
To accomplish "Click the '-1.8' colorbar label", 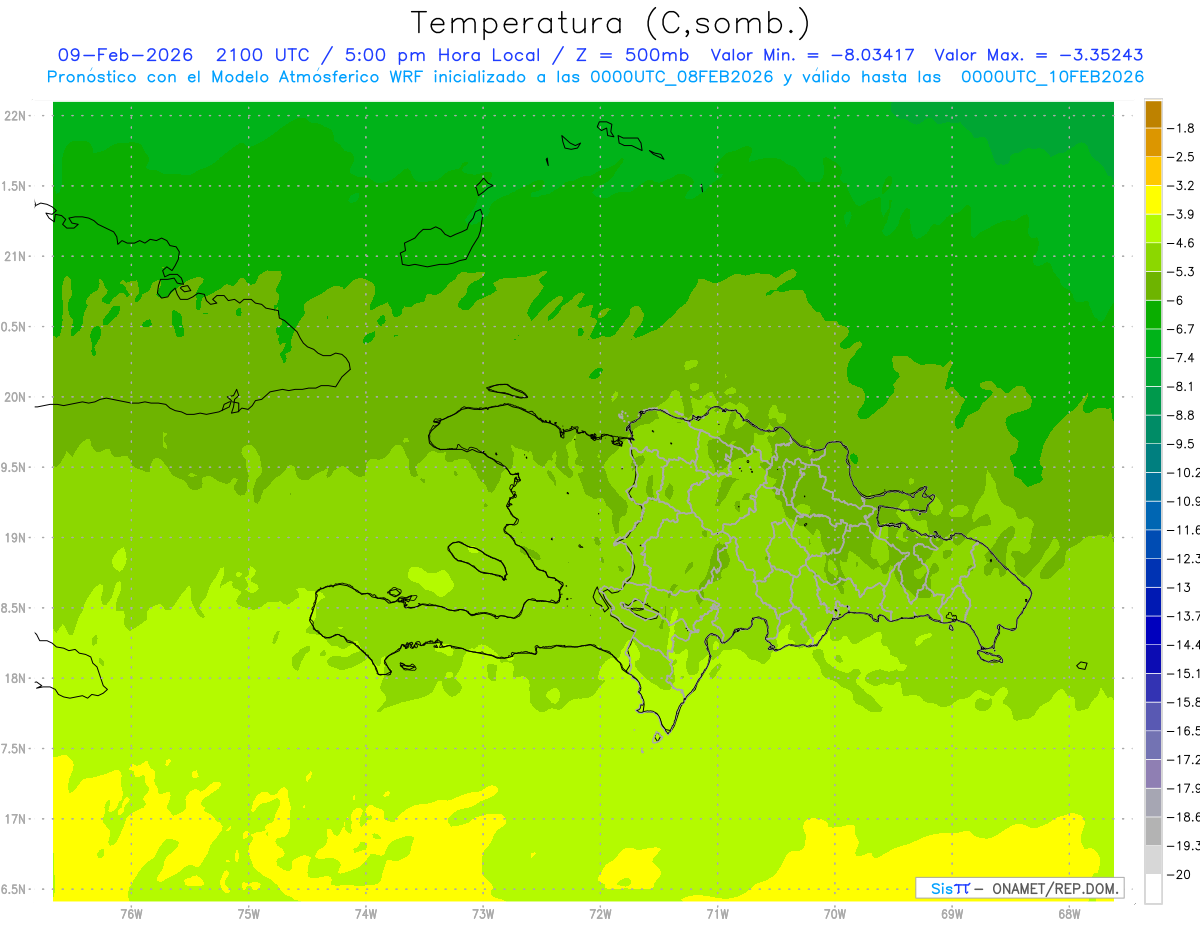I will click(1182, 128).
